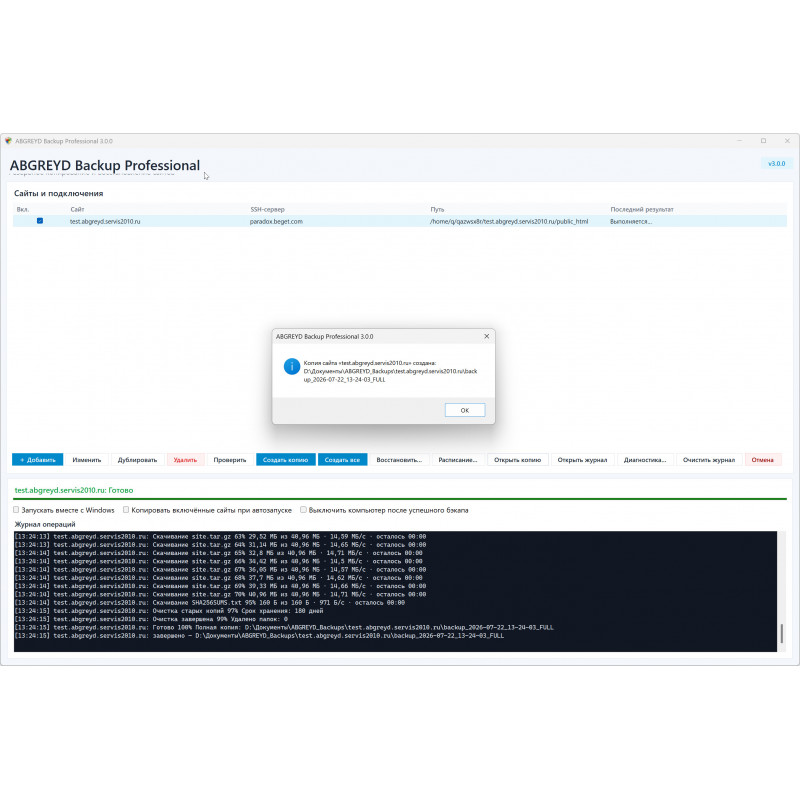Click the green progress bar
This screenshot has height=800, width=800.
tap(400, 498)
